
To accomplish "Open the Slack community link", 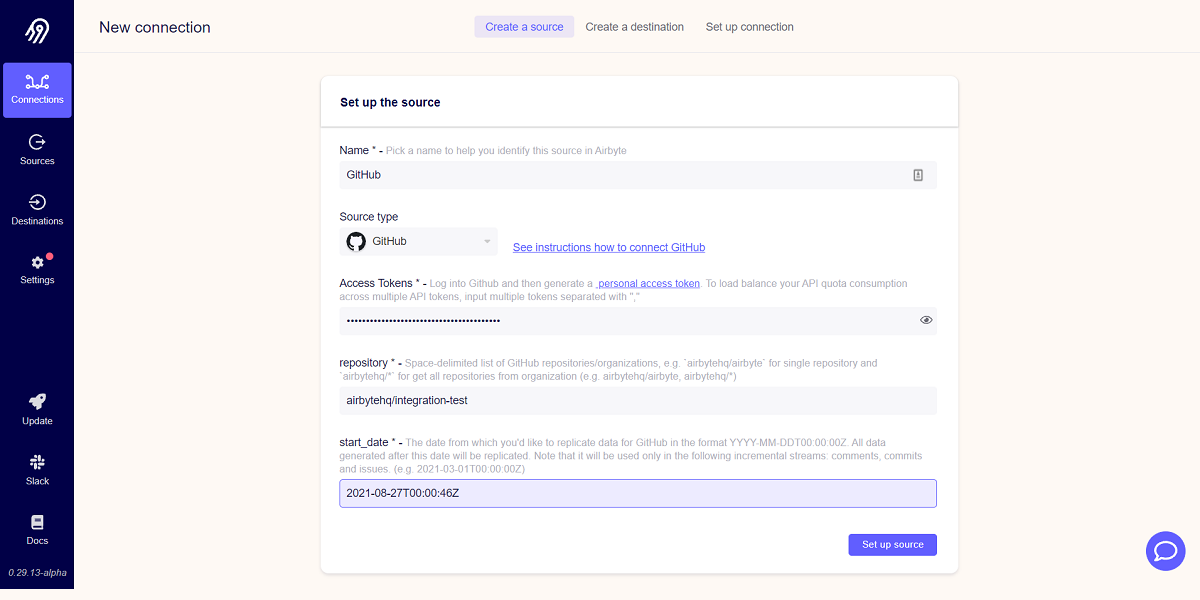I will (x=37, y=470).
